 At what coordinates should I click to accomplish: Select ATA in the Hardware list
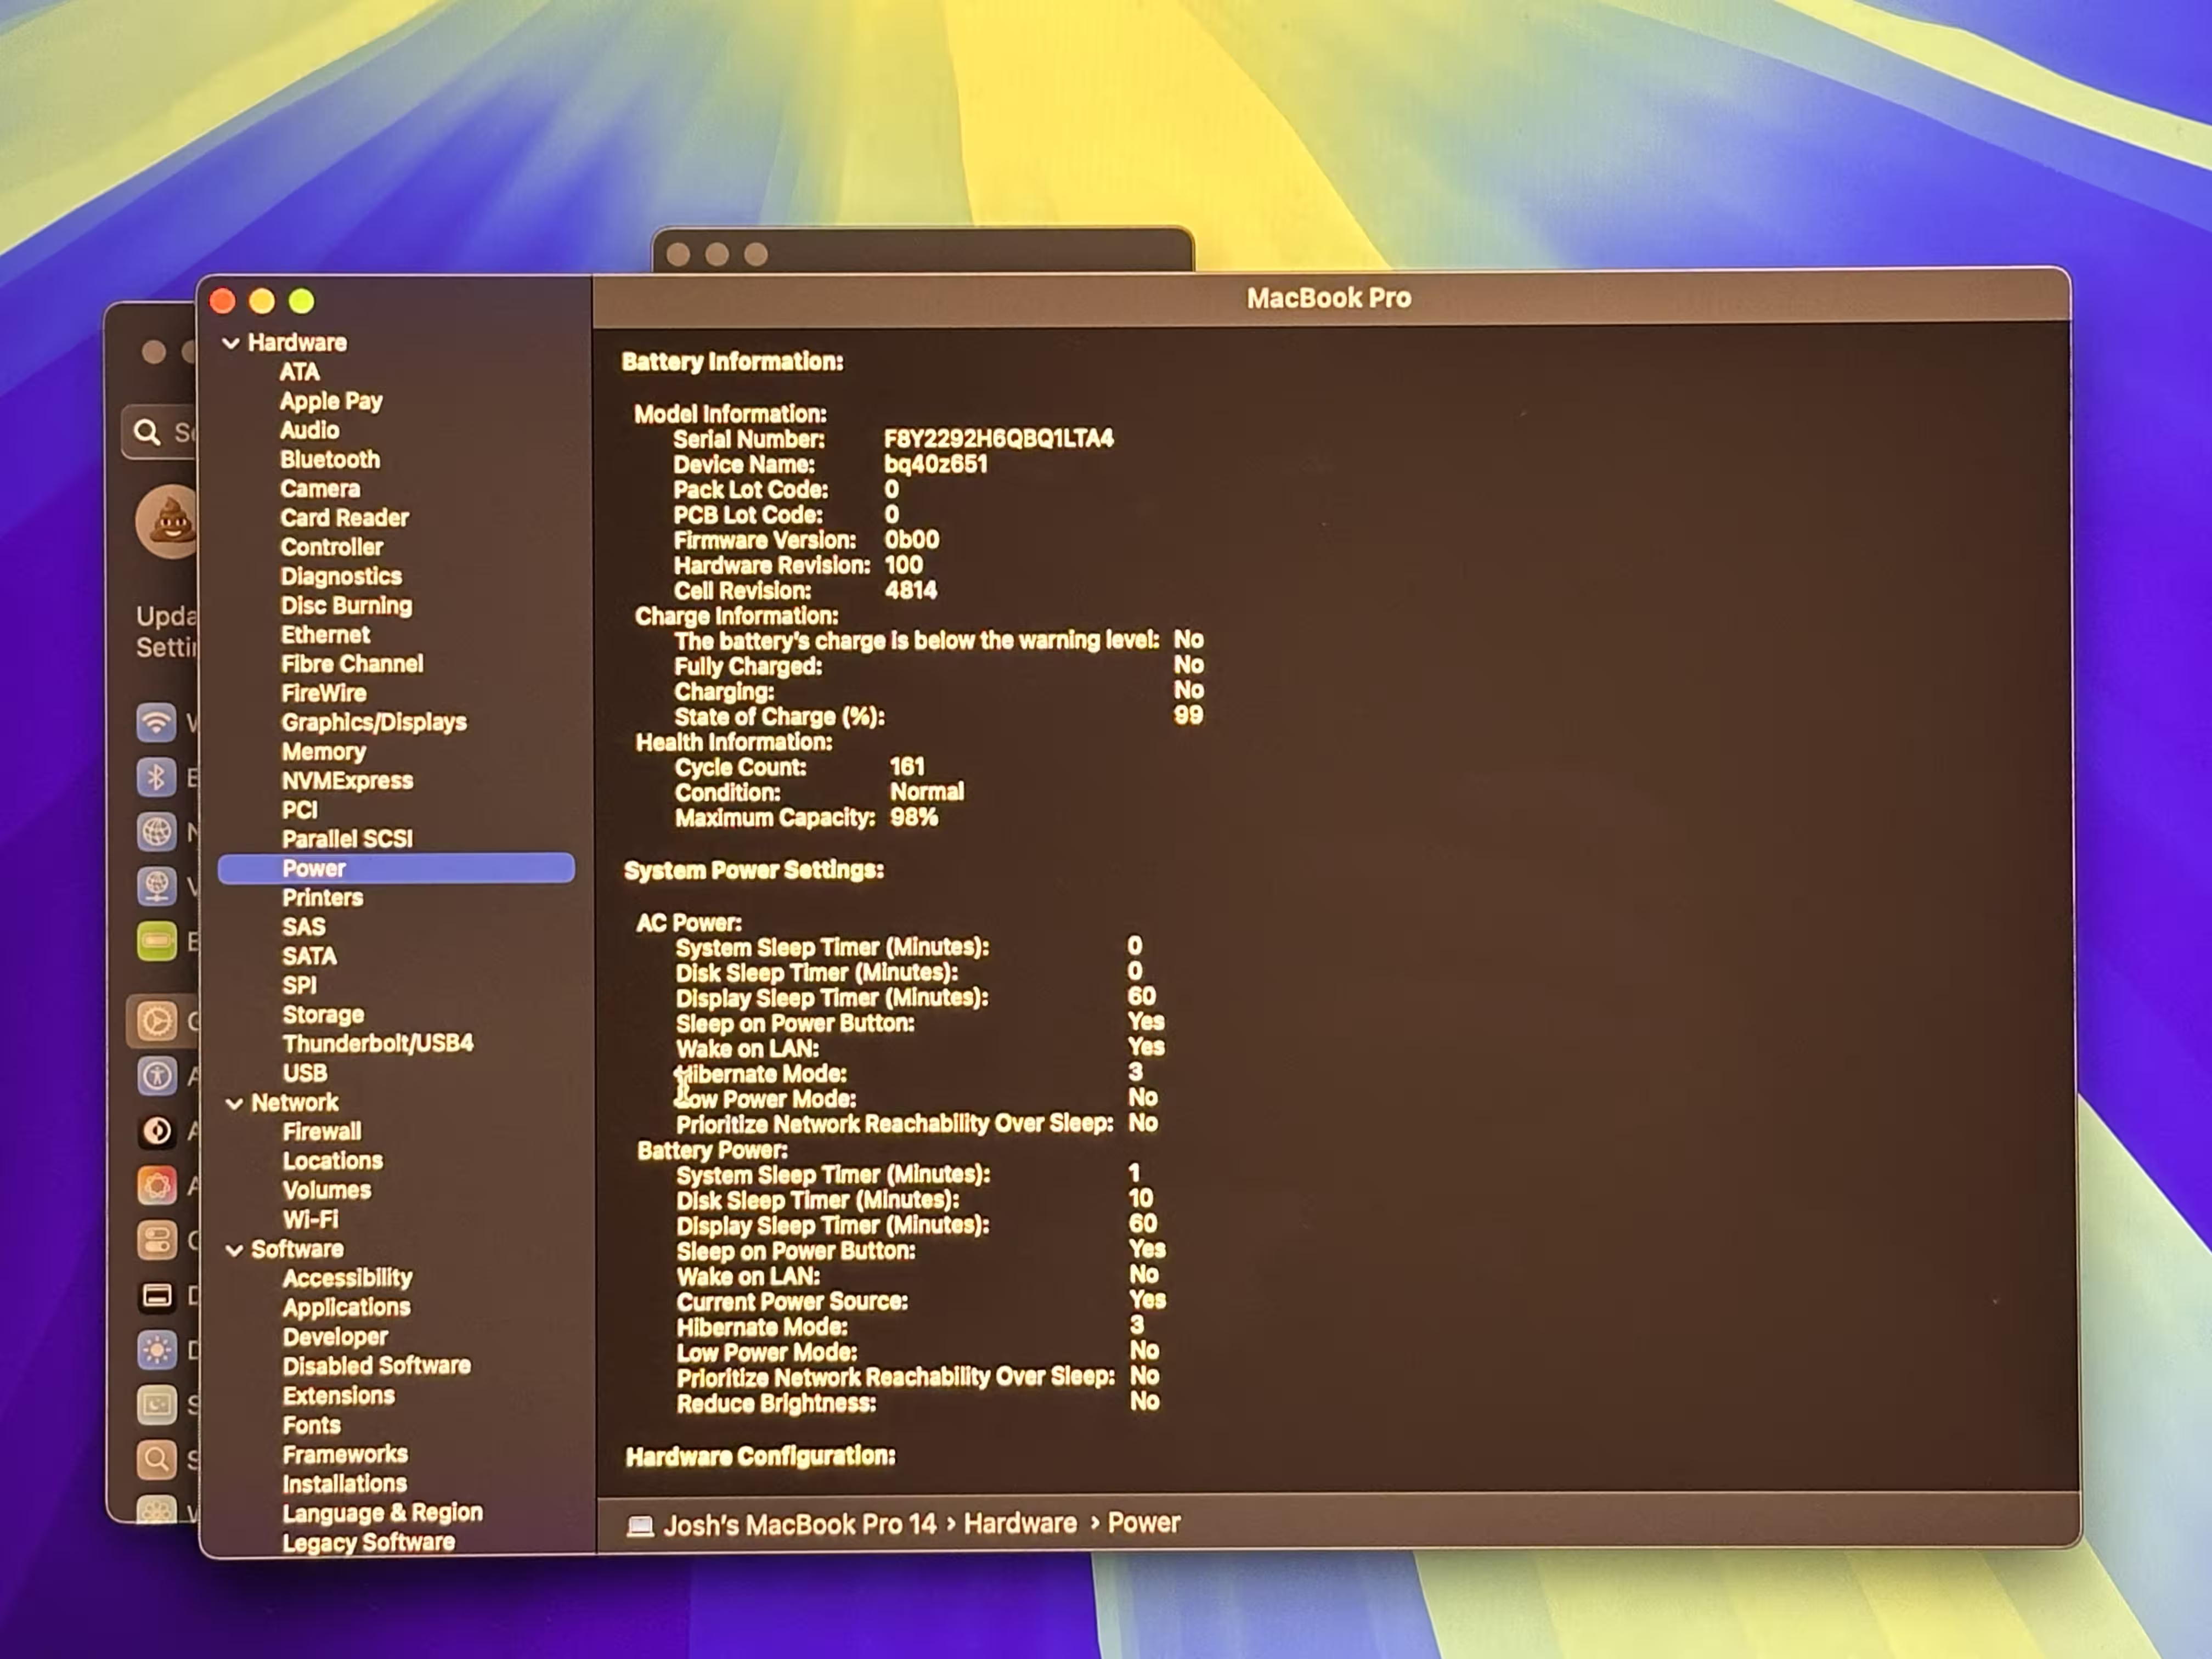pyautogui.click(x=299, y=372)
